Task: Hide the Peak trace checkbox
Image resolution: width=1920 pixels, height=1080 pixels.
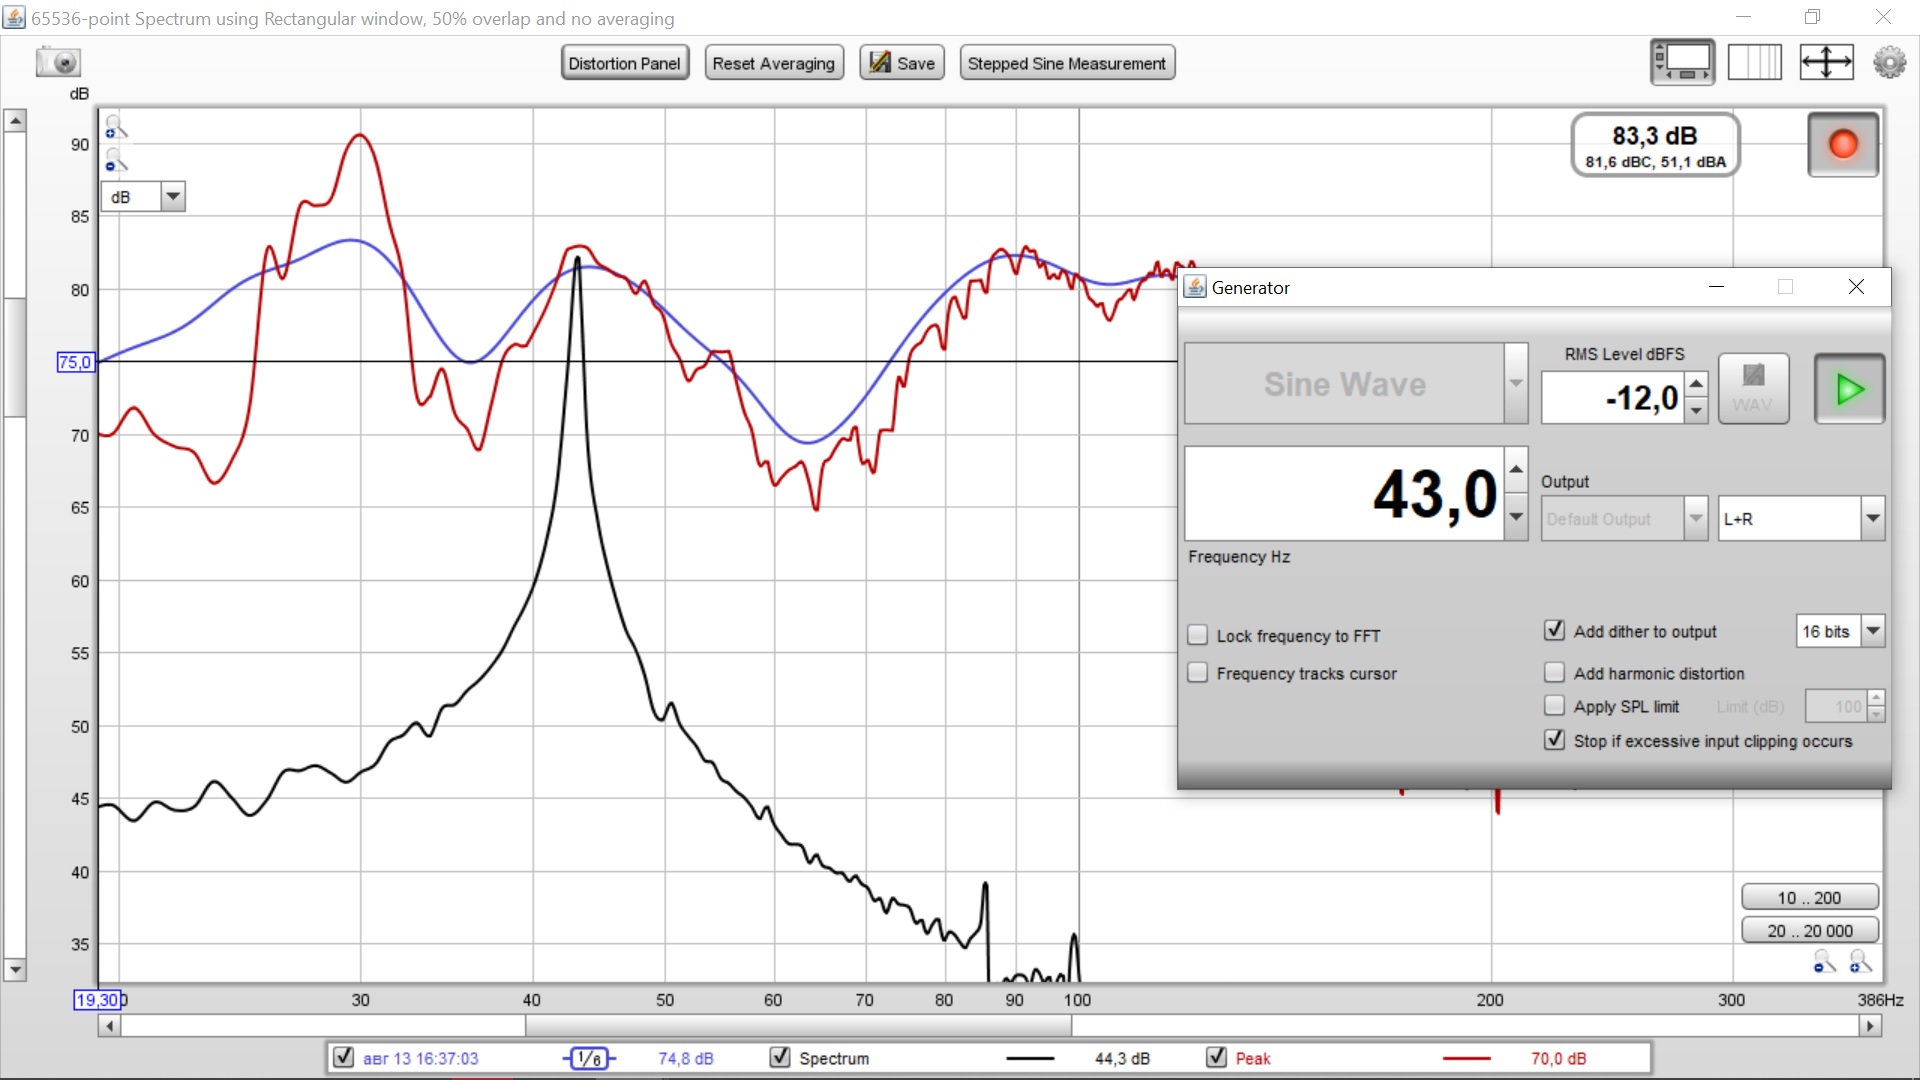Action: 1216,1058
